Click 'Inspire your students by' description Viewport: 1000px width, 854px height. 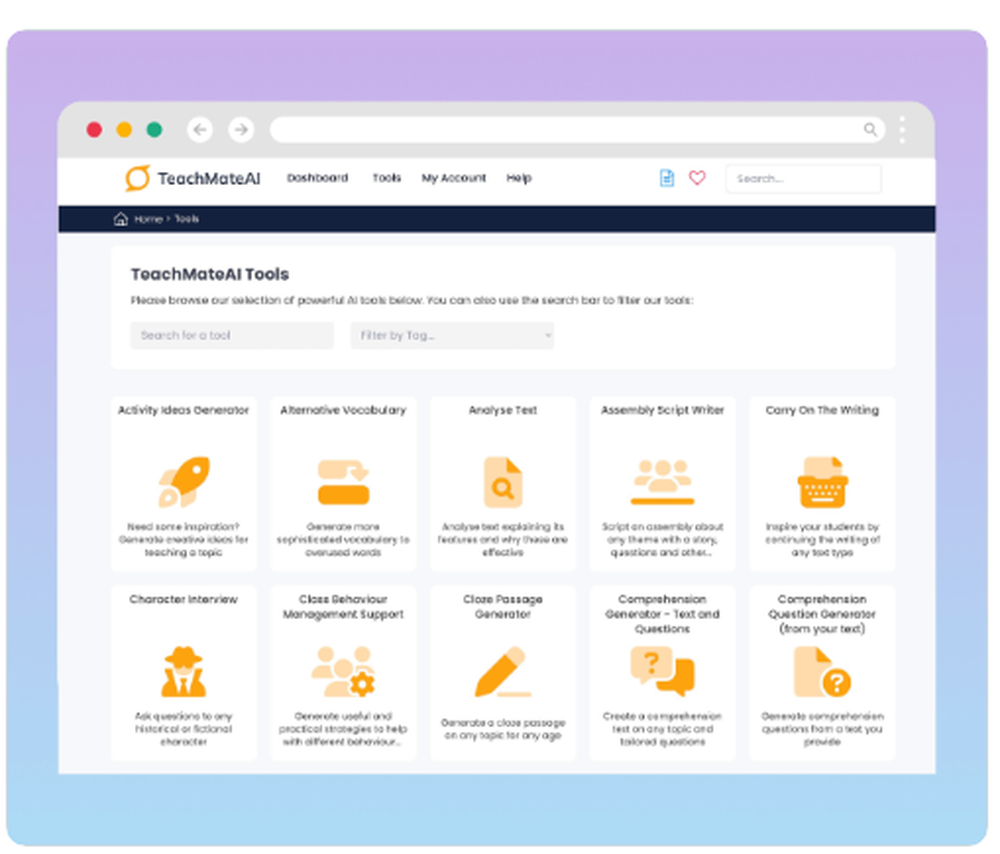tap(823, 540)
